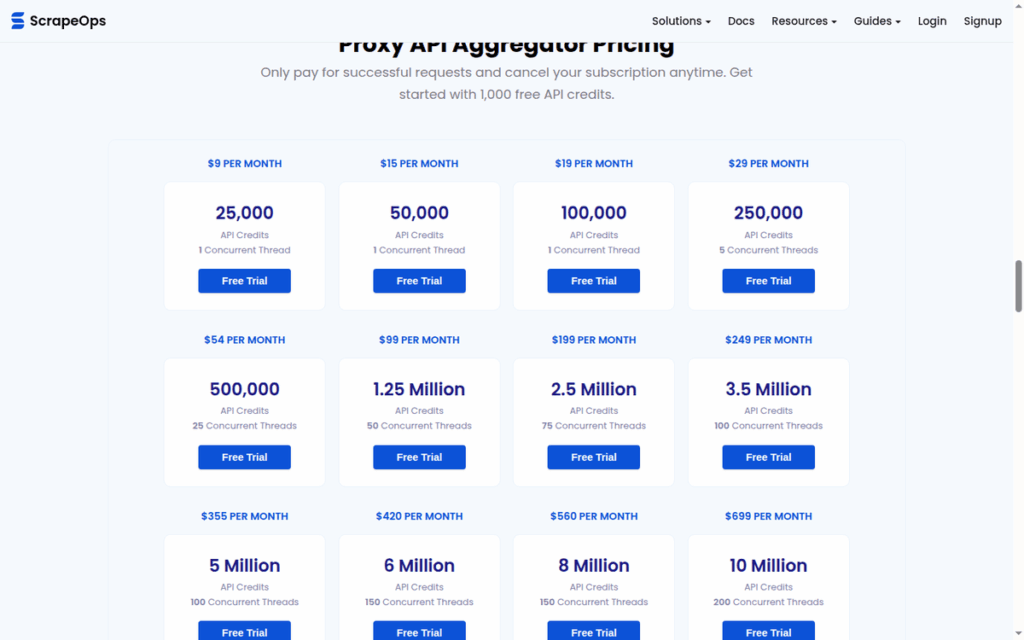Click the $249 PER MONTH price label

pyautogui.click(x=769, y=340)
